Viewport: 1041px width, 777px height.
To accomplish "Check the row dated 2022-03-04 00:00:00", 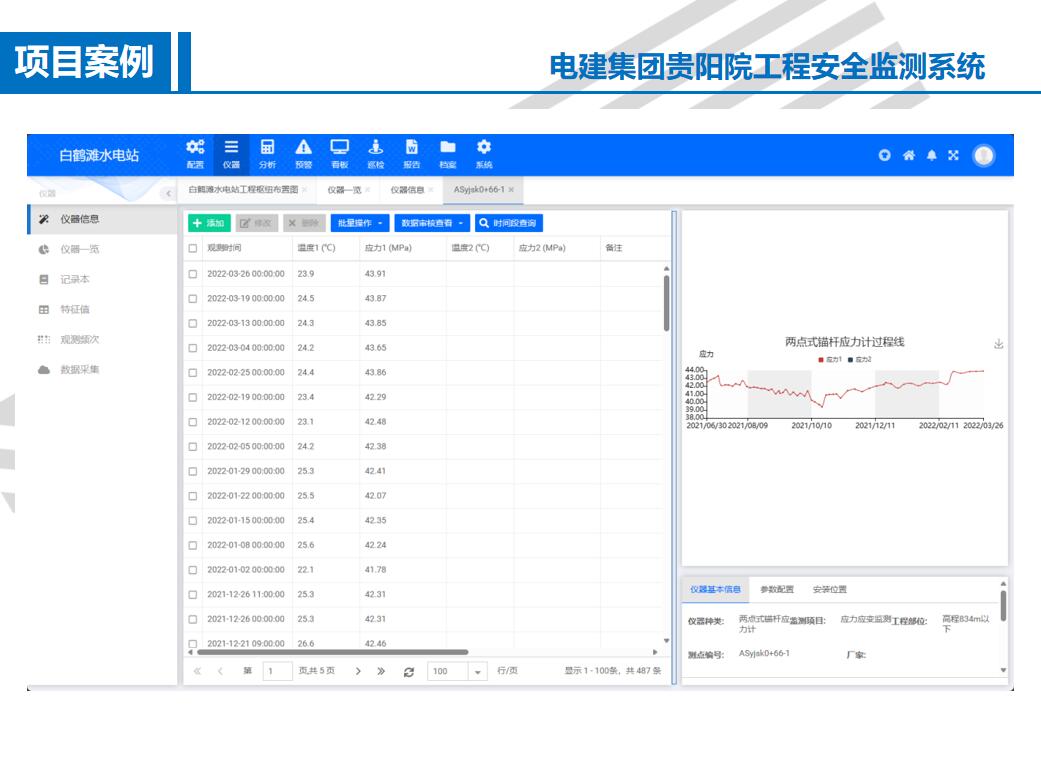I will click(193, 348).
